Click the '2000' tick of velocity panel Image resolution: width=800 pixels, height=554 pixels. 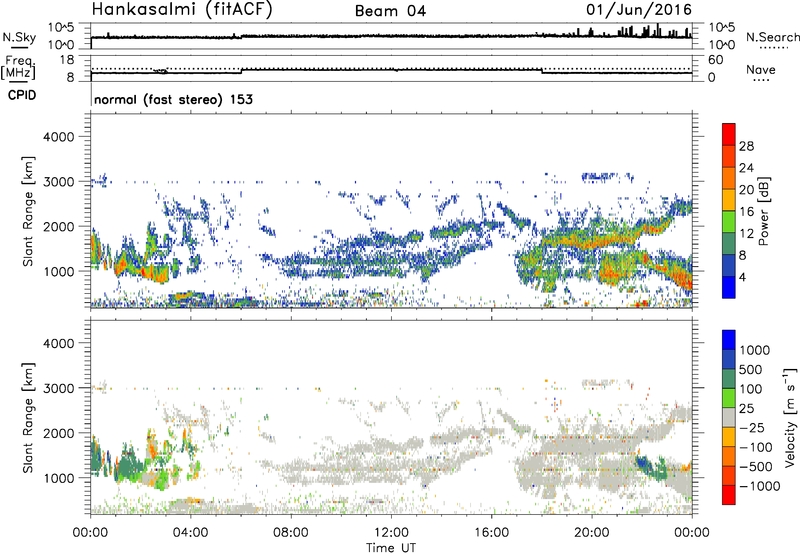(58, 433)
